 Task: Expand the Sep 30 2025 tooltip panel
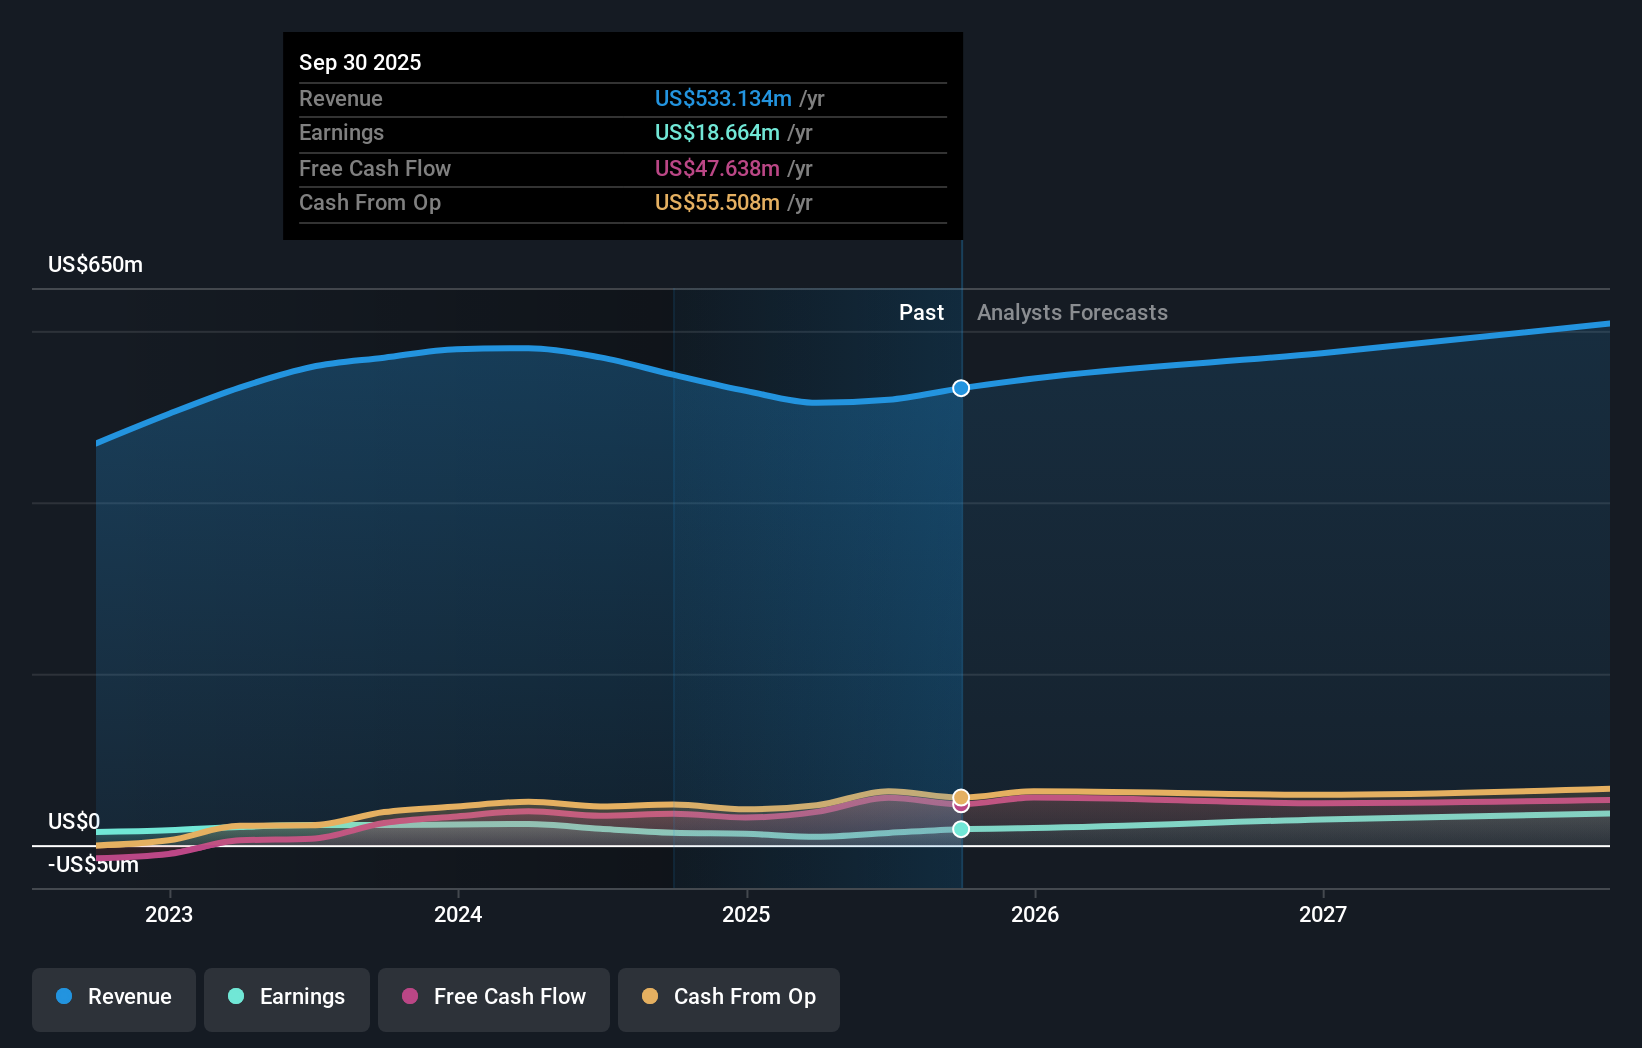click(x=622, y=136)
